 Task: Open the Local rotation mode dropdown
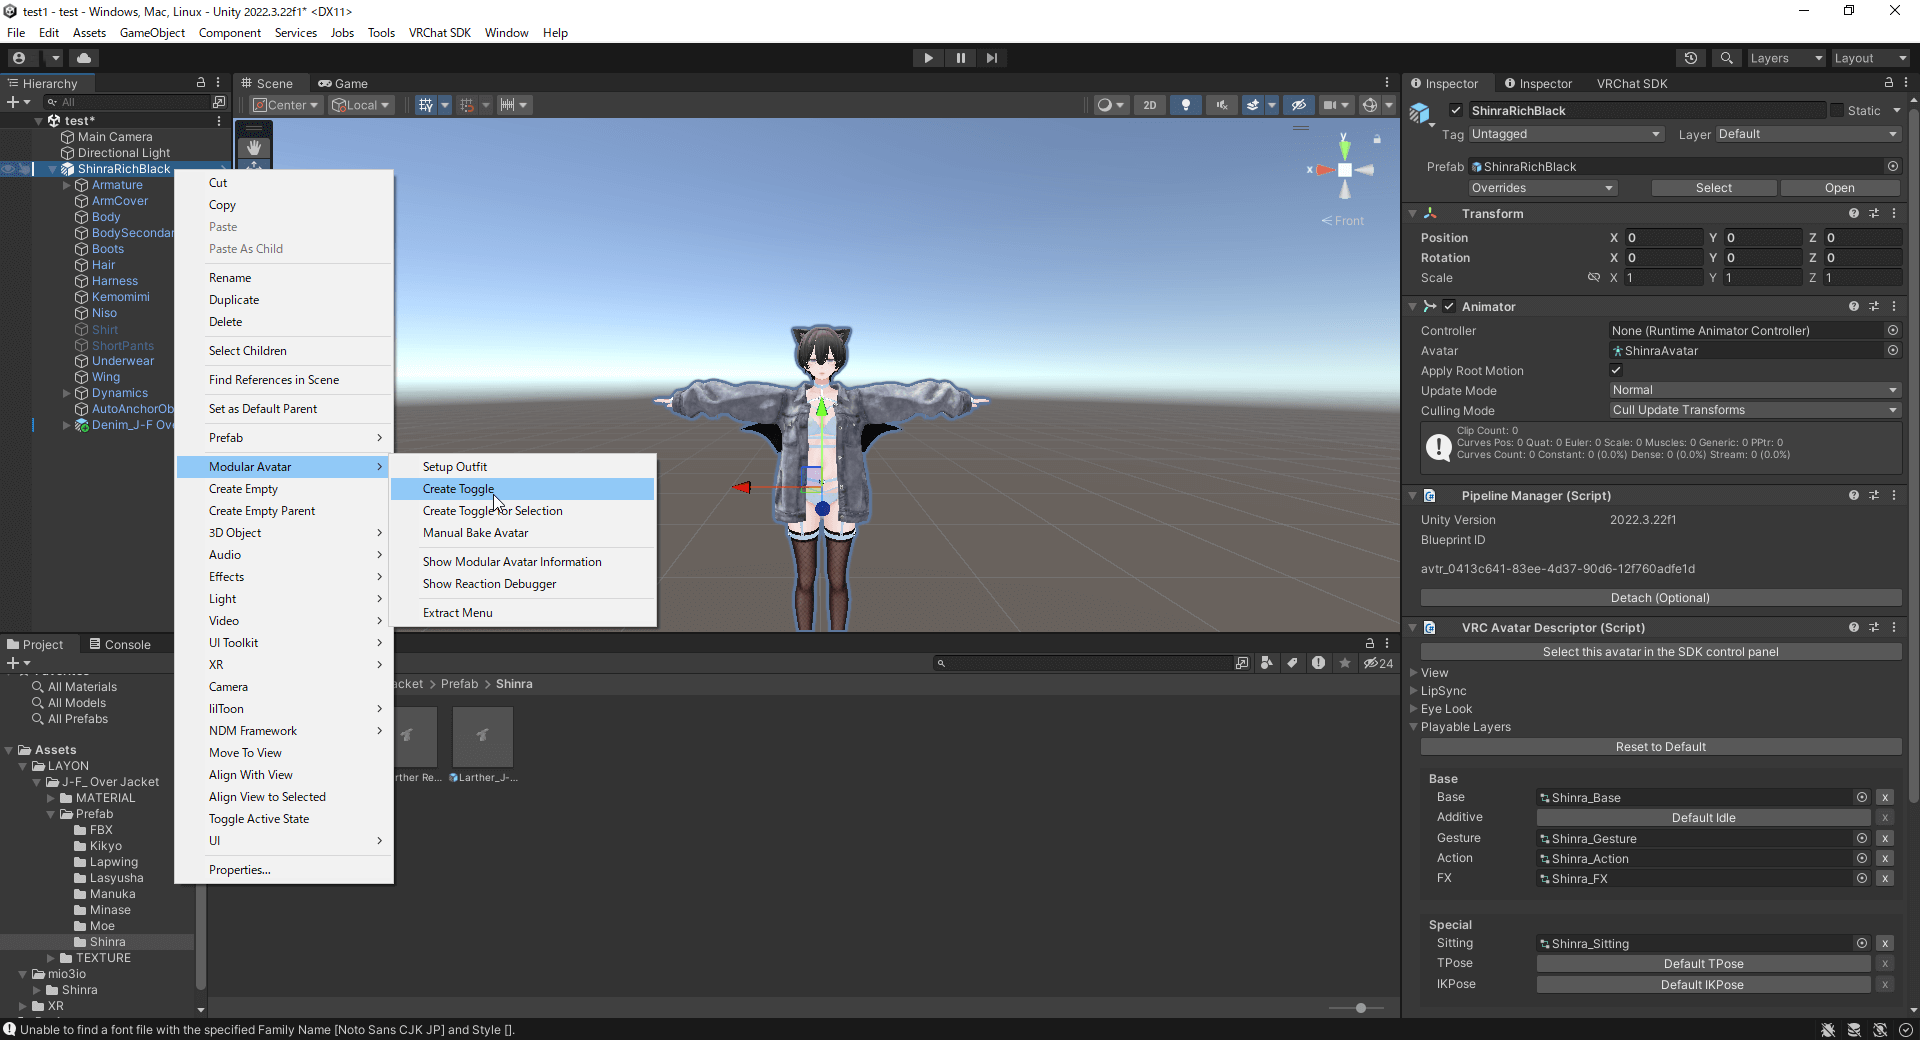[x=360, y=105]
